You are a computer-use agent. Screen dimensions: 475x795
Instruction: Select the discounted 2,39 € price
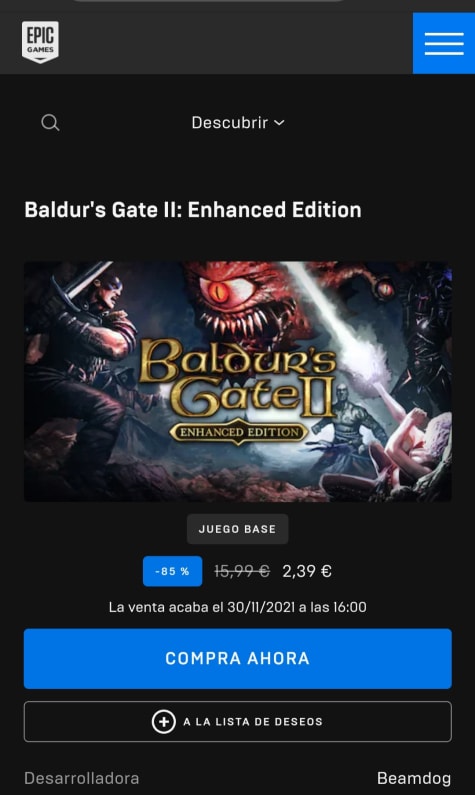[307, 571]
